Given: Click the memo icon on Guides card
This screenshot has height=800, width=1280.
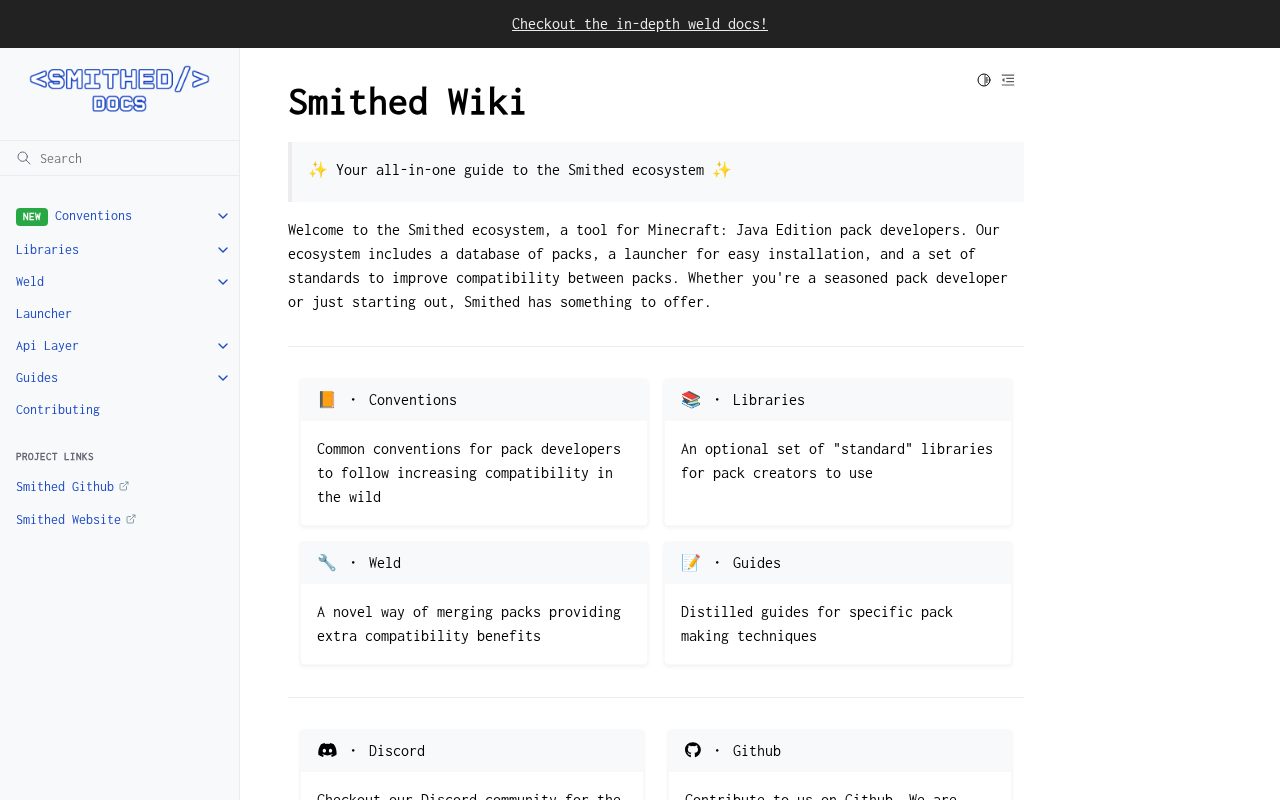Looking at the screenshot, I should click(691, 562).
